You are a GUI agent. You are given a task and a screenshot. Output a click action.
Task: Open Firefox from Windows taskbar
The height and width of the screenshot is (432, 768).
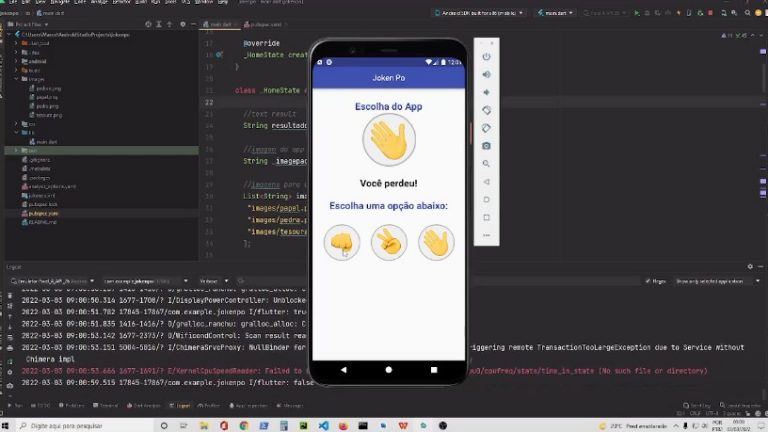(343, 426)
